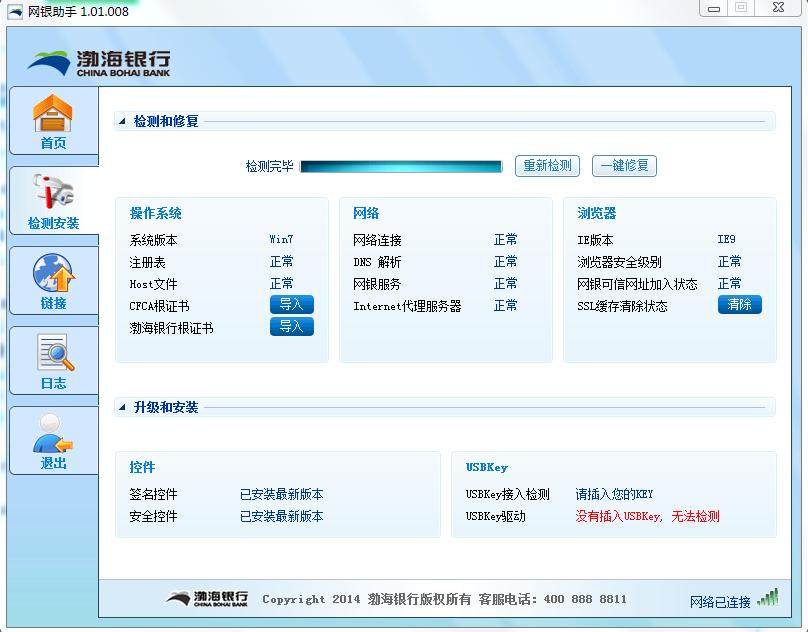The height and width of the screenshot is (632, 808).
Task: Click the title bar app icon
Action: pyautogui.click(x=14, y=11)
